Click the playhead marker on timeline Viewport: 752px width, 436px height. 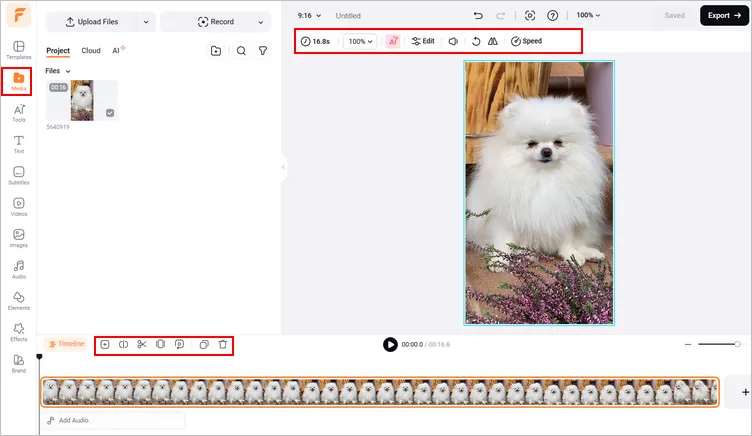(39, 356)
